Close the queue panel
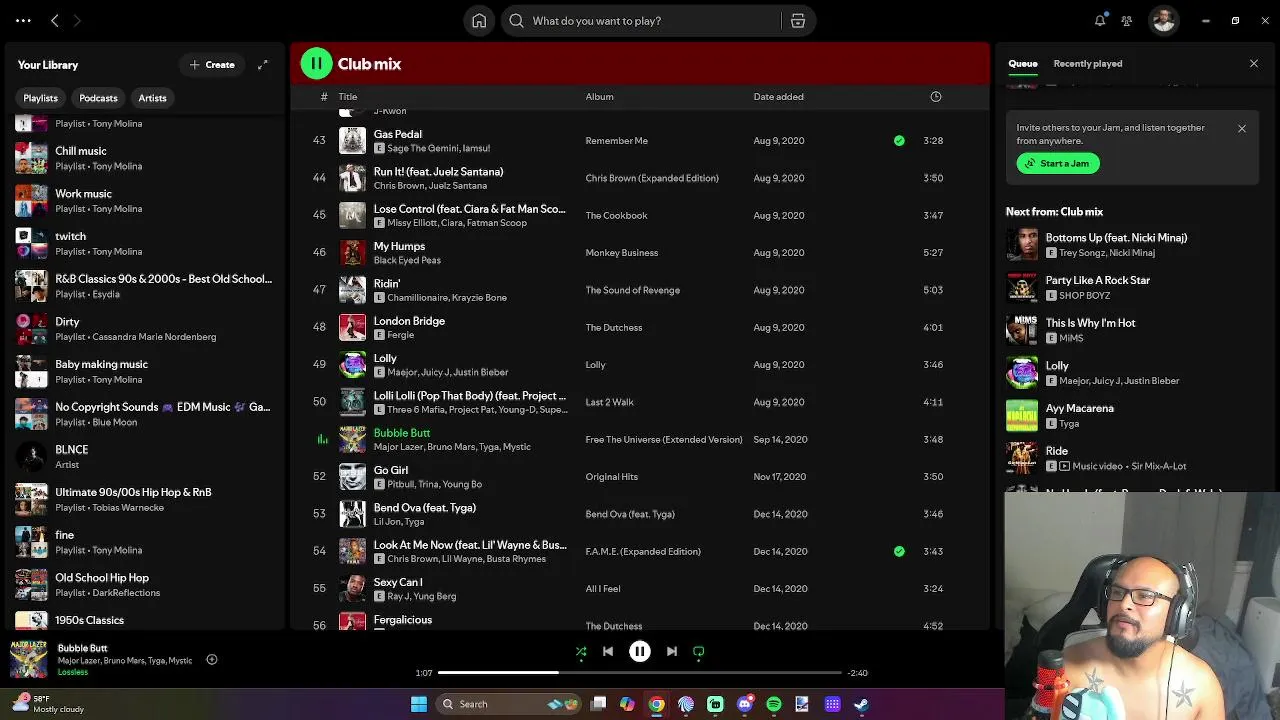 (x=1254, y=63)
